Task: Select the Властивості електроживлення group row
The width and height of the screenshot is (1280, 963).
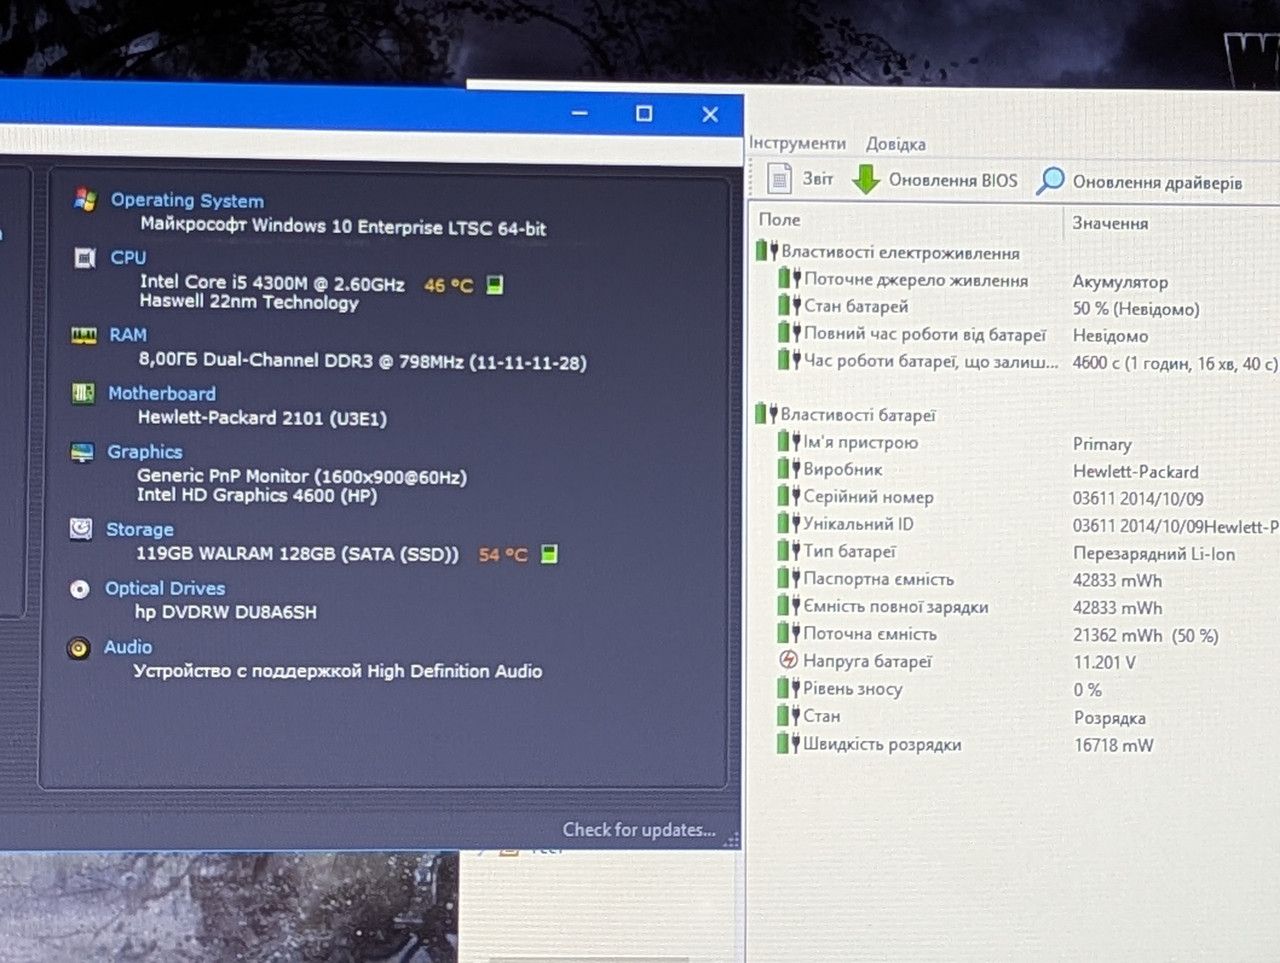Action: (1016, 253)
